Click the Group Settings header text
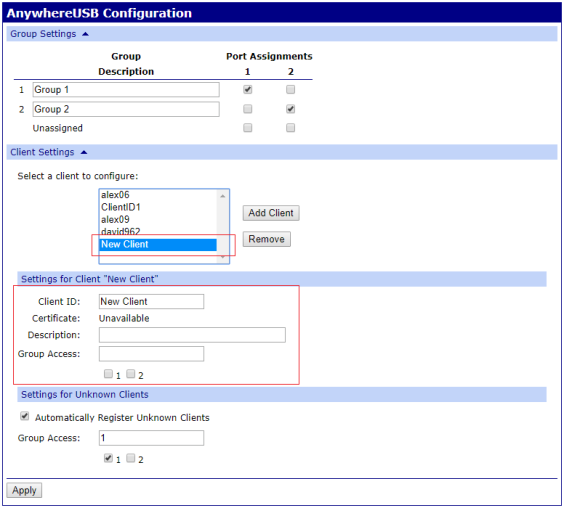564x508 pixels. (43, 34)
